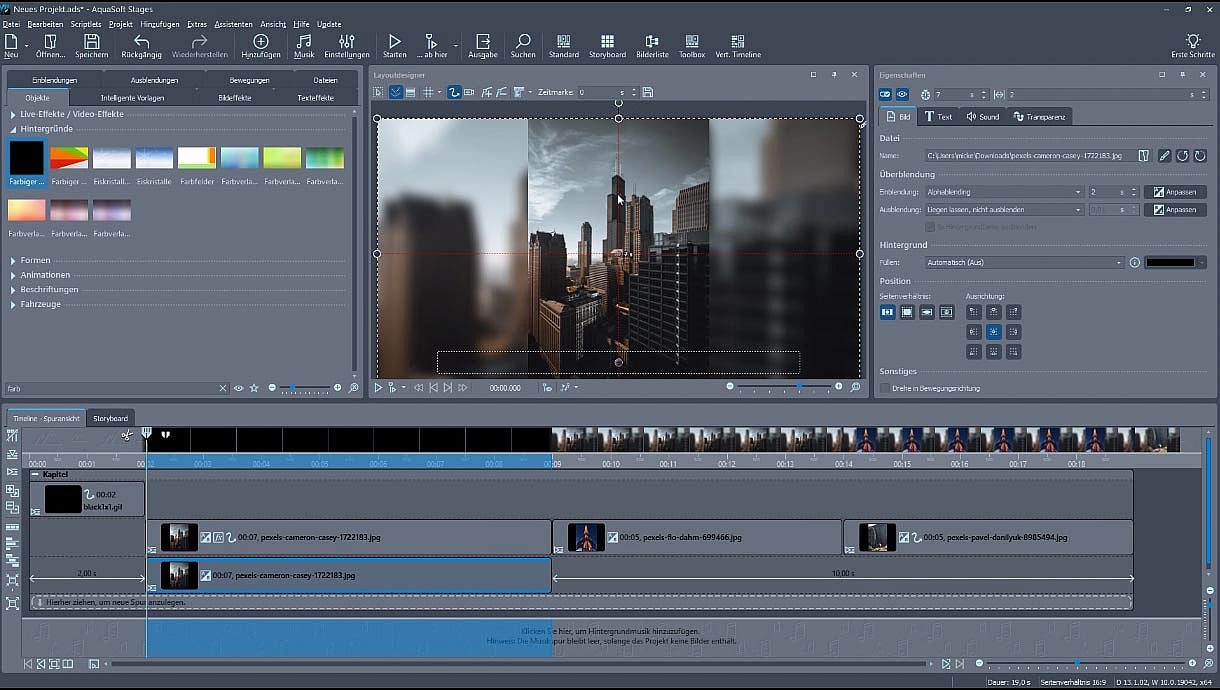Open the Toolbox icon
The image size is (1220, 690).
[x=691, y=44]
